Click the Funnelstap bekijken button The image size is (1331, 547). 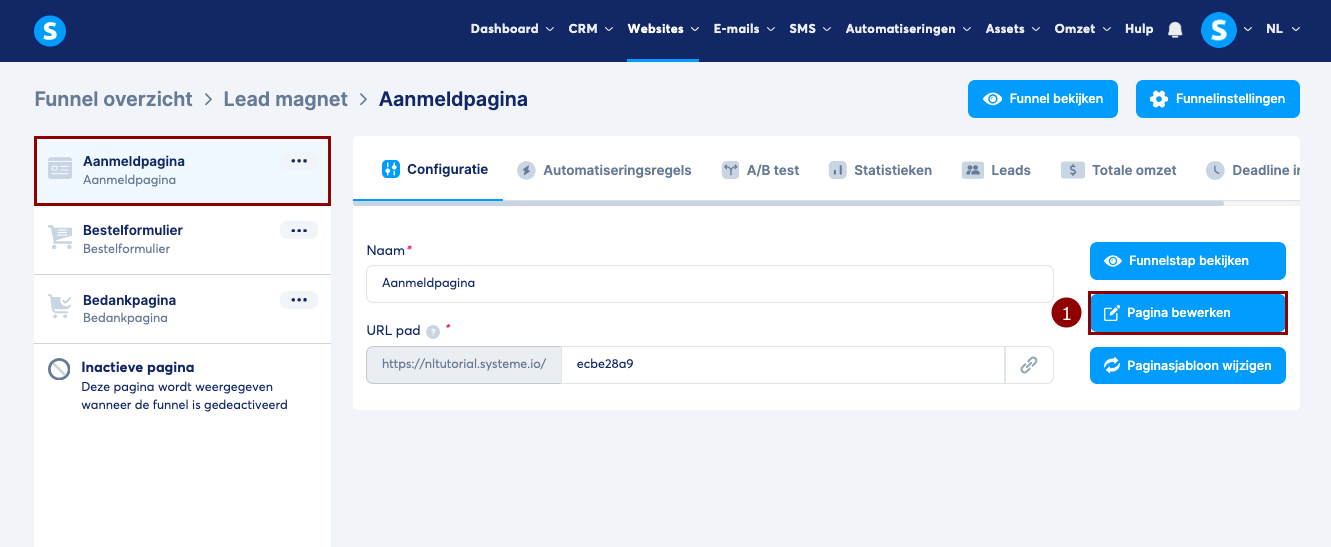1188,261
